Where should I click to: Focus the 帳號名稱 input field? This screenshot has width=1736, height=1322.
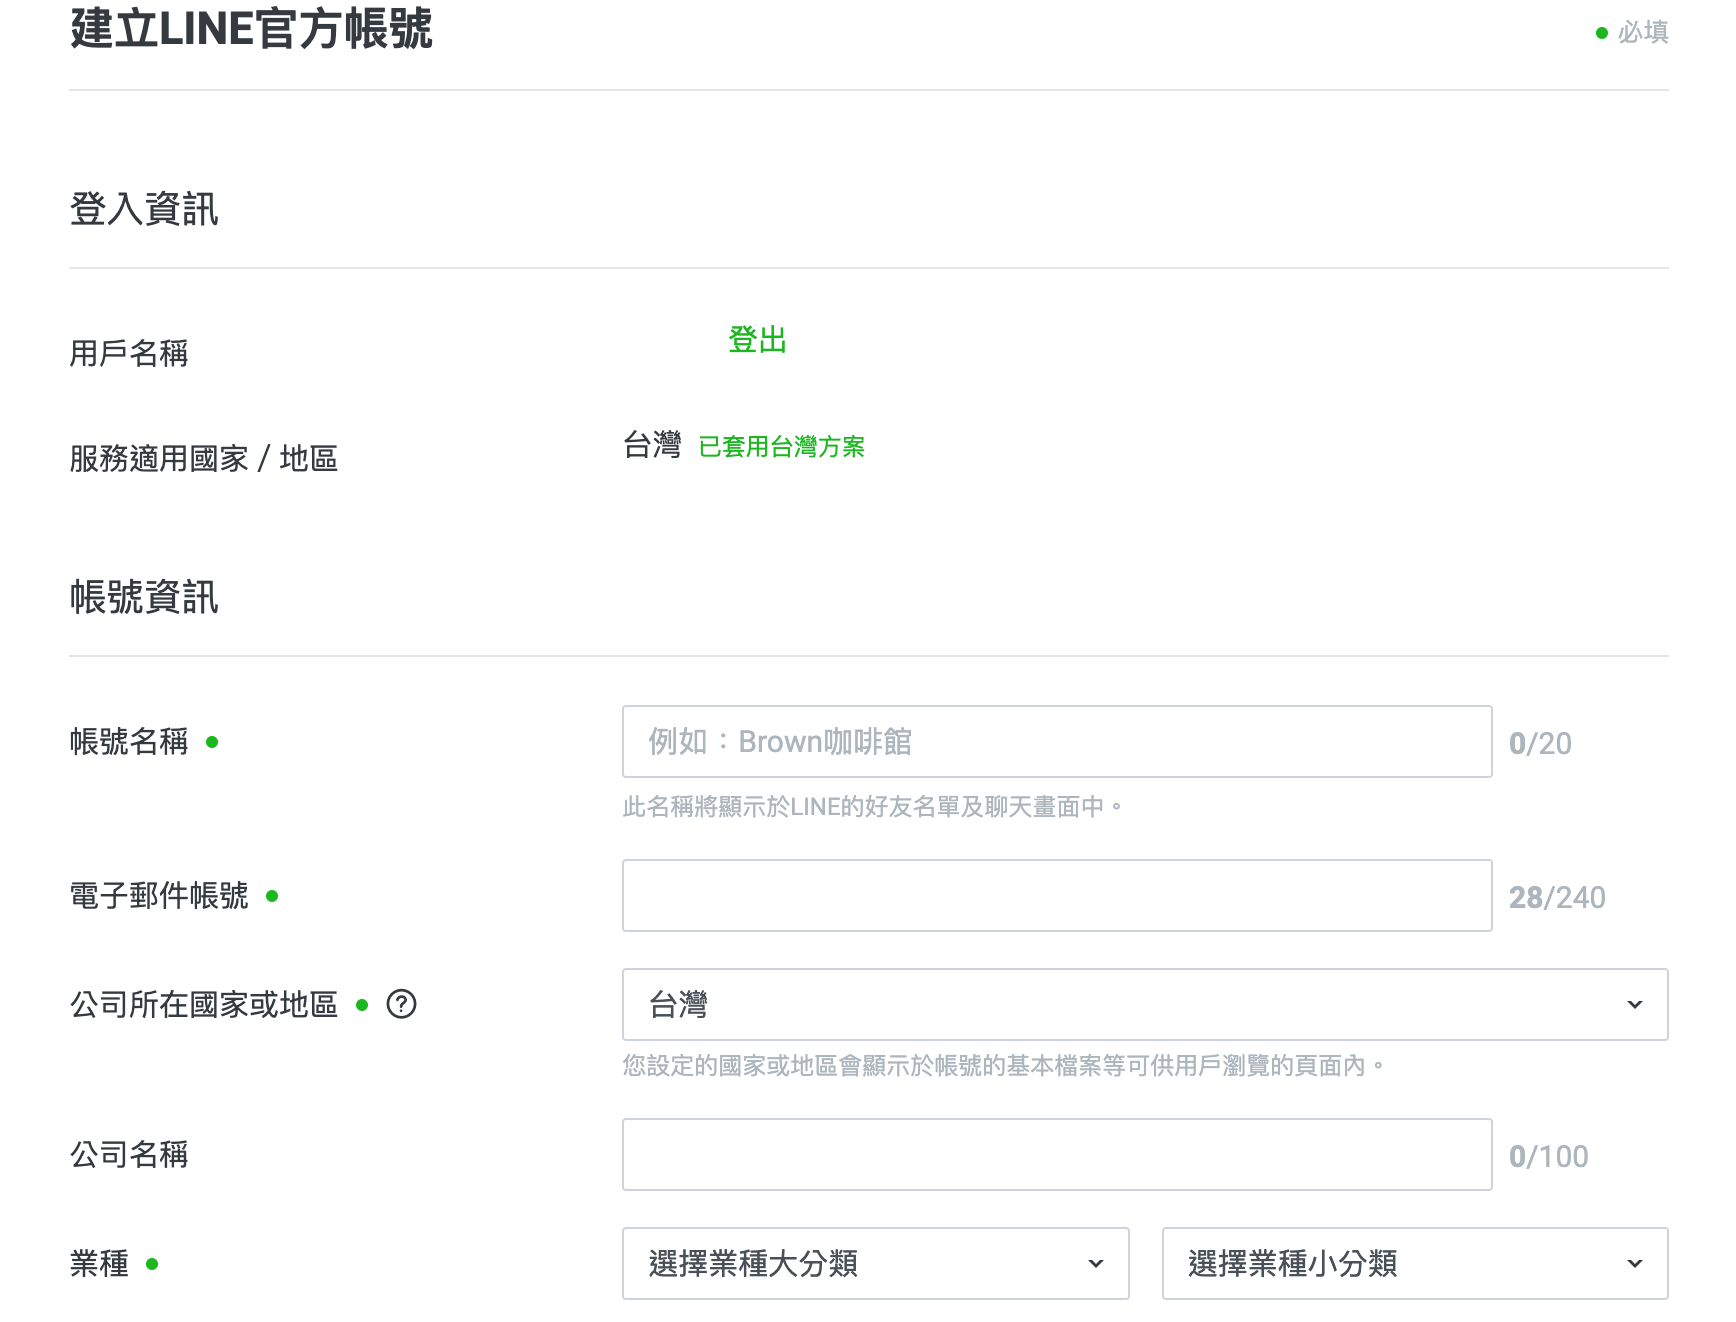[1057, 742]
